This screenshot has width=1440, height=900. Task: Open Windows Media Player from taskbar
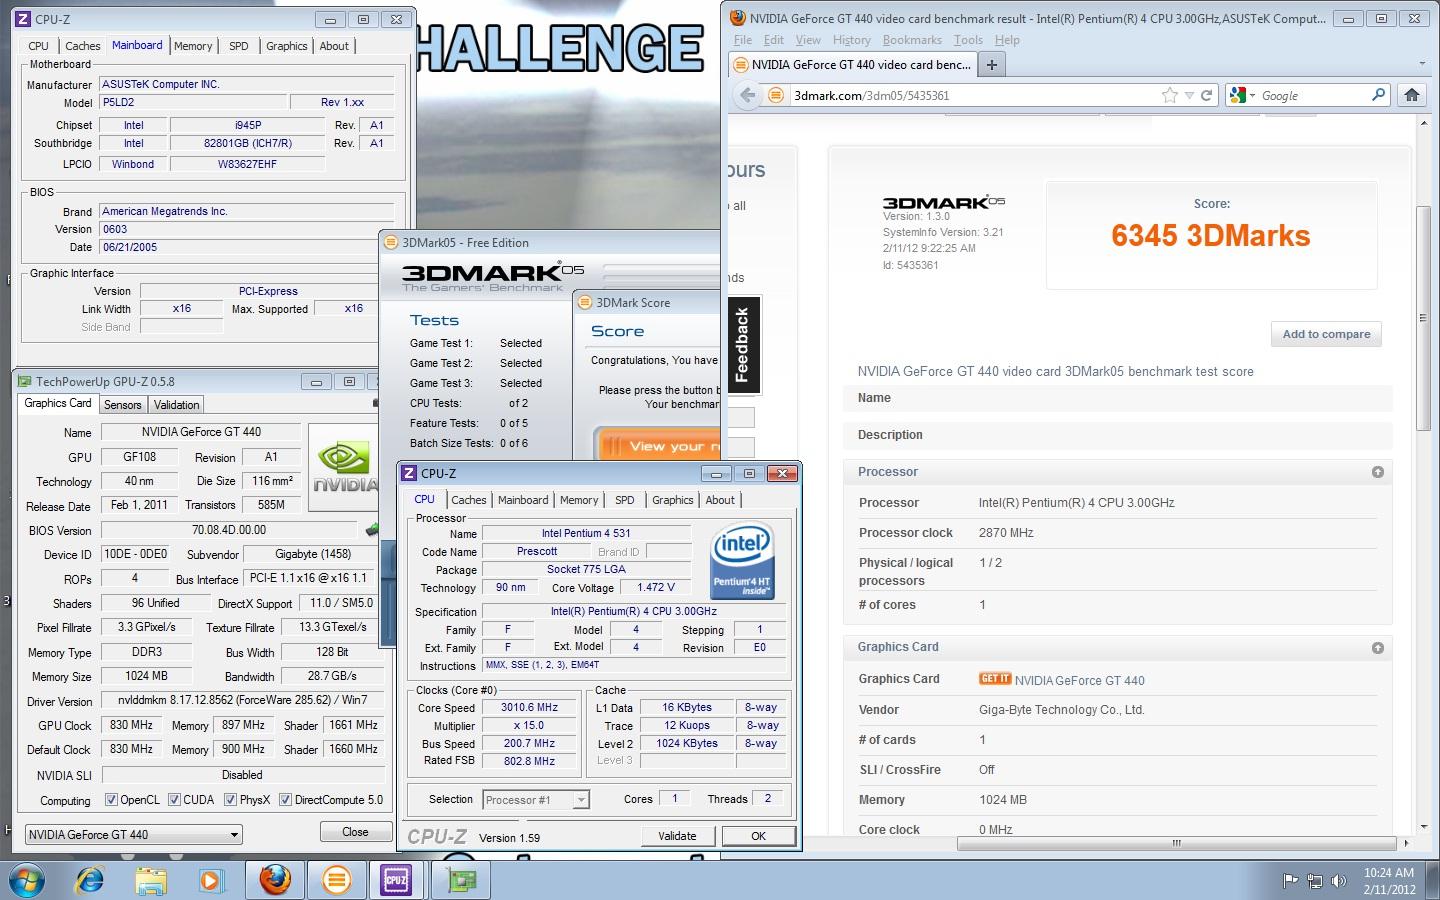coord(211,880)
